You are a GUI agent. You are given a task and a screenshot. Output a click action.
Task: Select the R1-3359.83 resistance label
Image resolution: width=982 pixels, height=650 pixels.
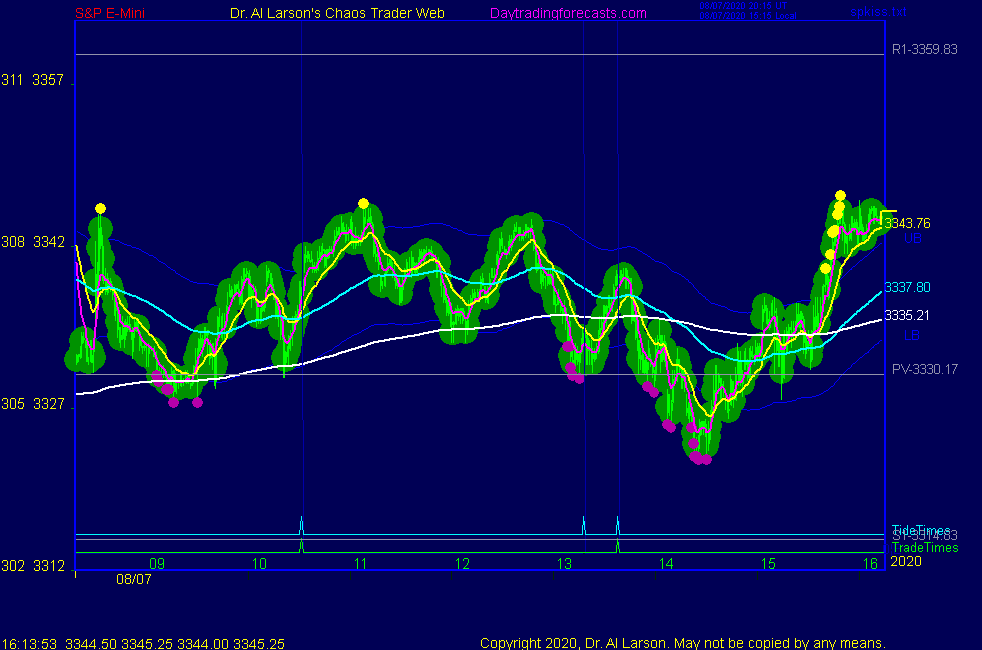(x=924, y=49)
